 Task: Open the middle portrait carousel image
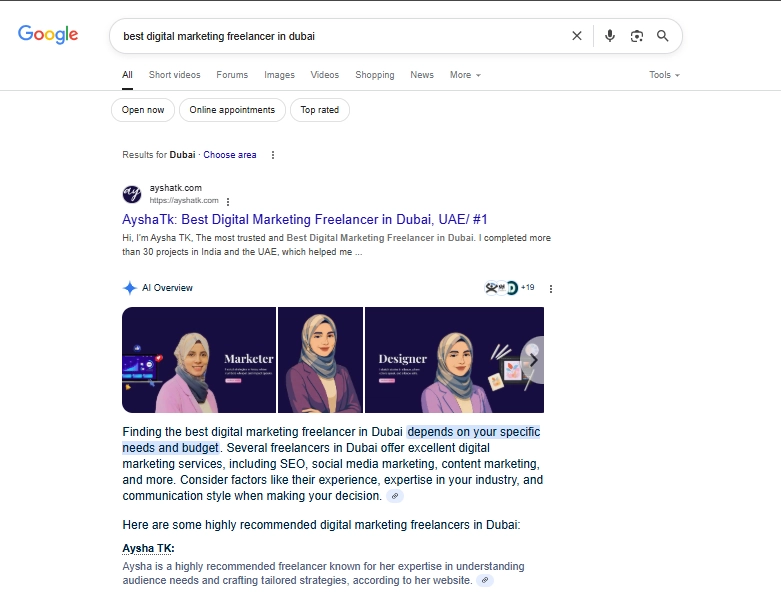(x=320, y=360)
